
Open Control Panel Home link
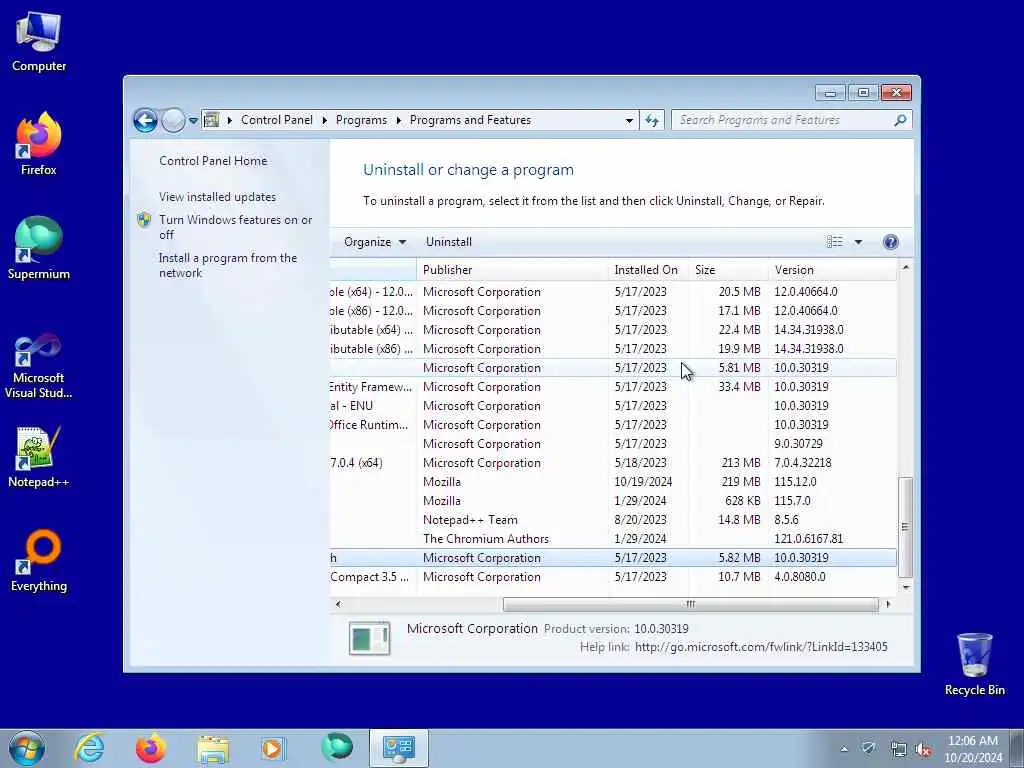click(213, 161)
